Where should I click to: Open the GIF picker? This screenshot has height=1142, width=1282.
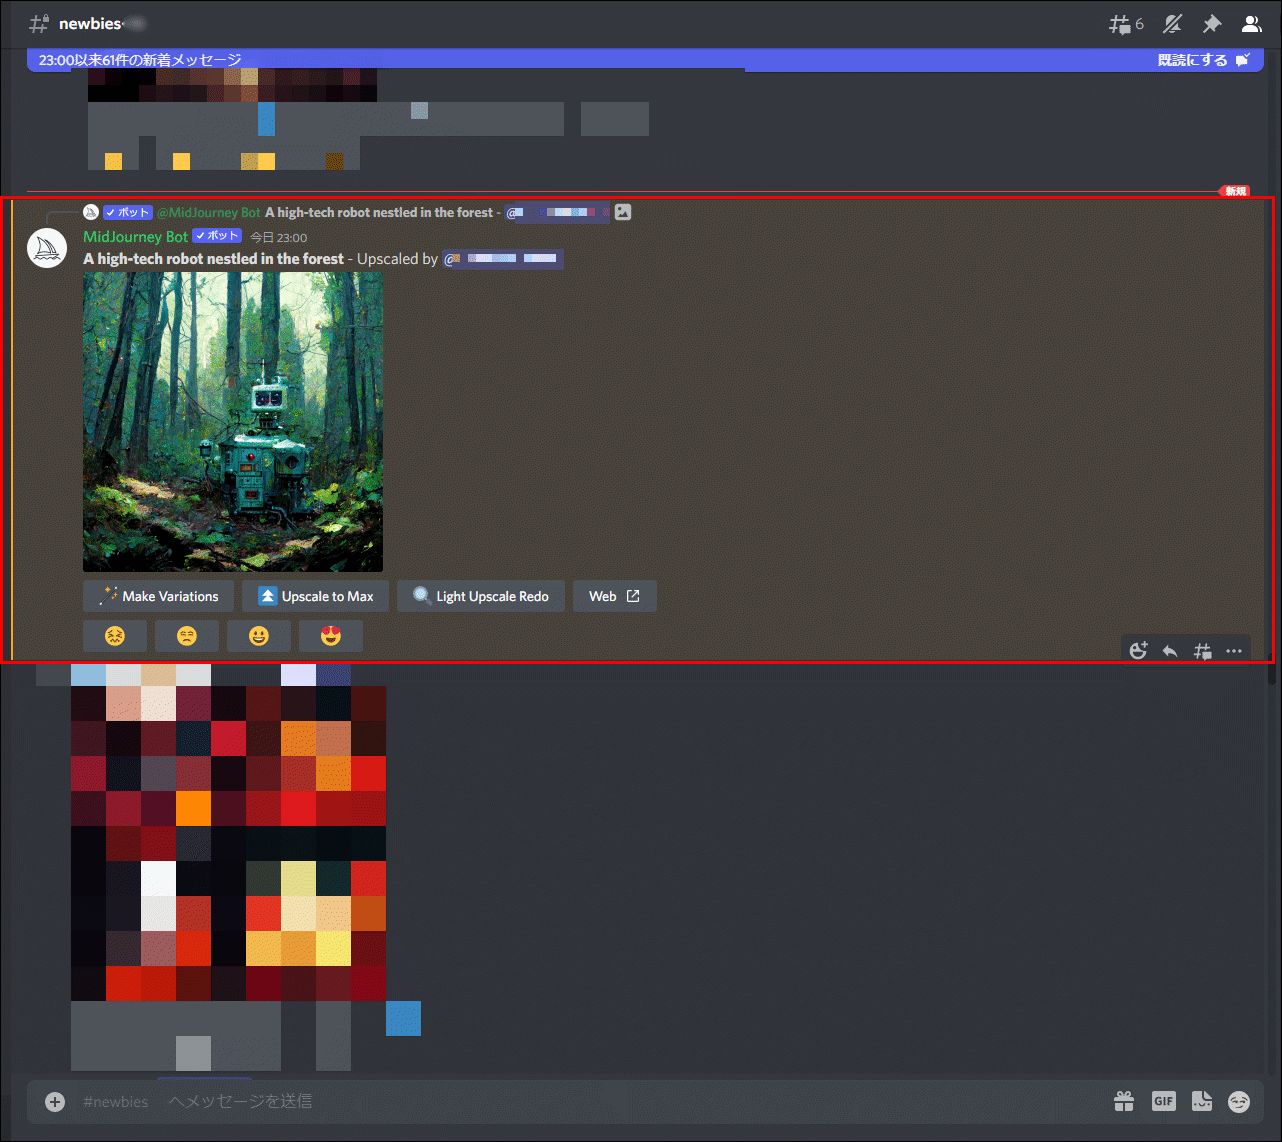(1163, 1102)
